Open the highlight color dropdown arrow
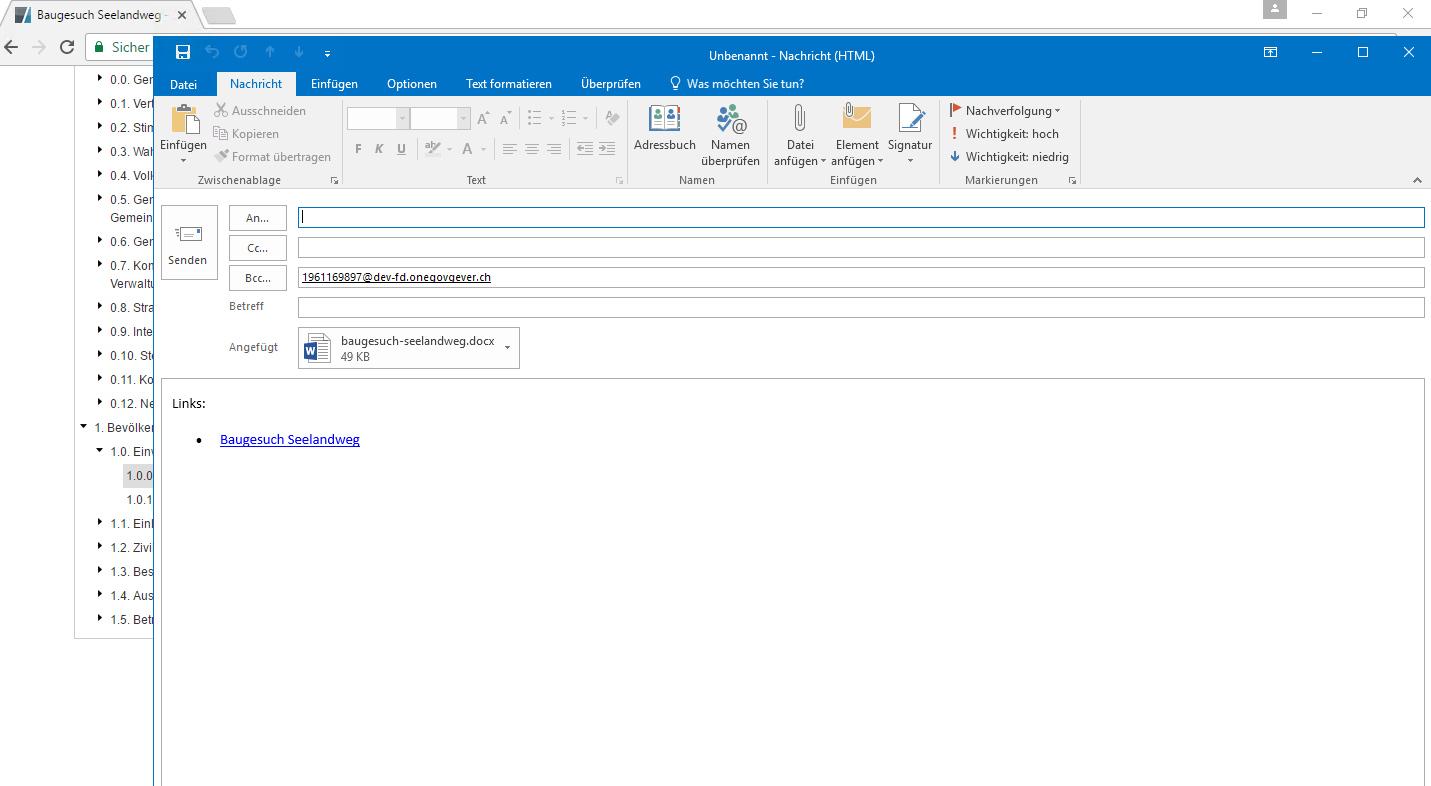This screenshot has width=1431, height=786. (x=449, y=150)
